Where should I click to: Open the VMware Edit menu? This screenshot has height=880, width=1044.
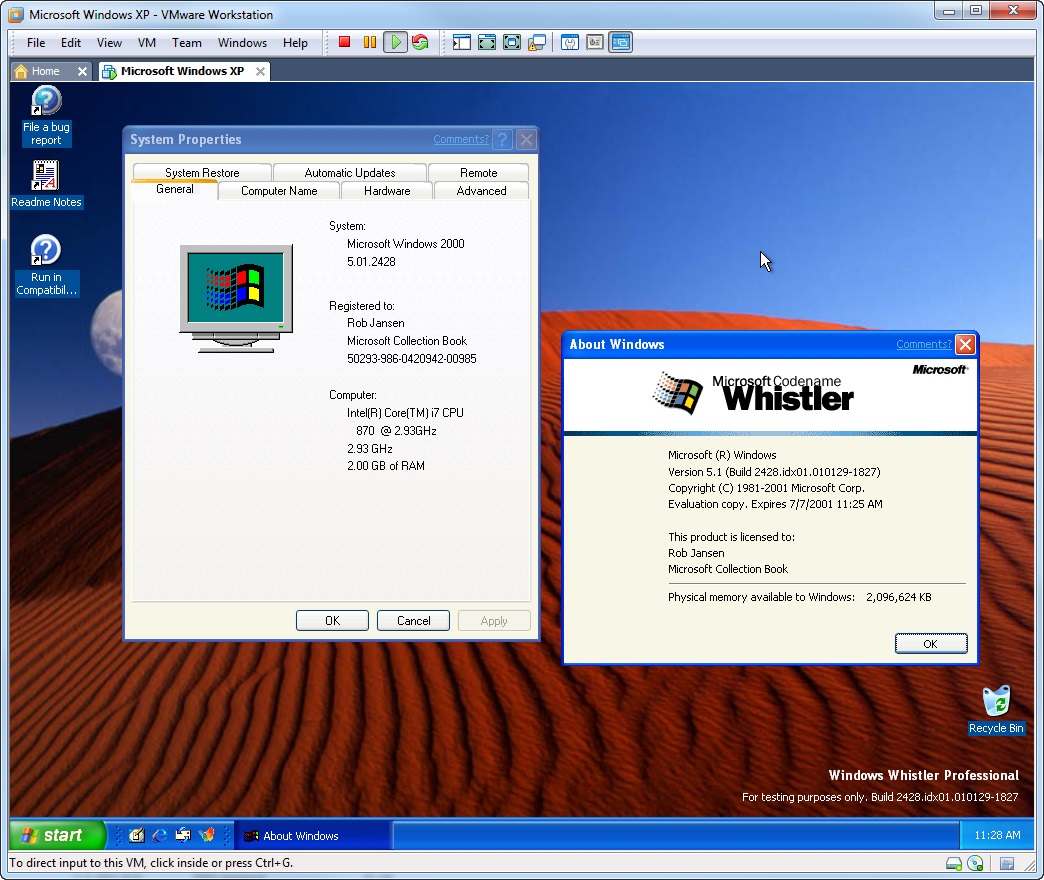(71, 43)
